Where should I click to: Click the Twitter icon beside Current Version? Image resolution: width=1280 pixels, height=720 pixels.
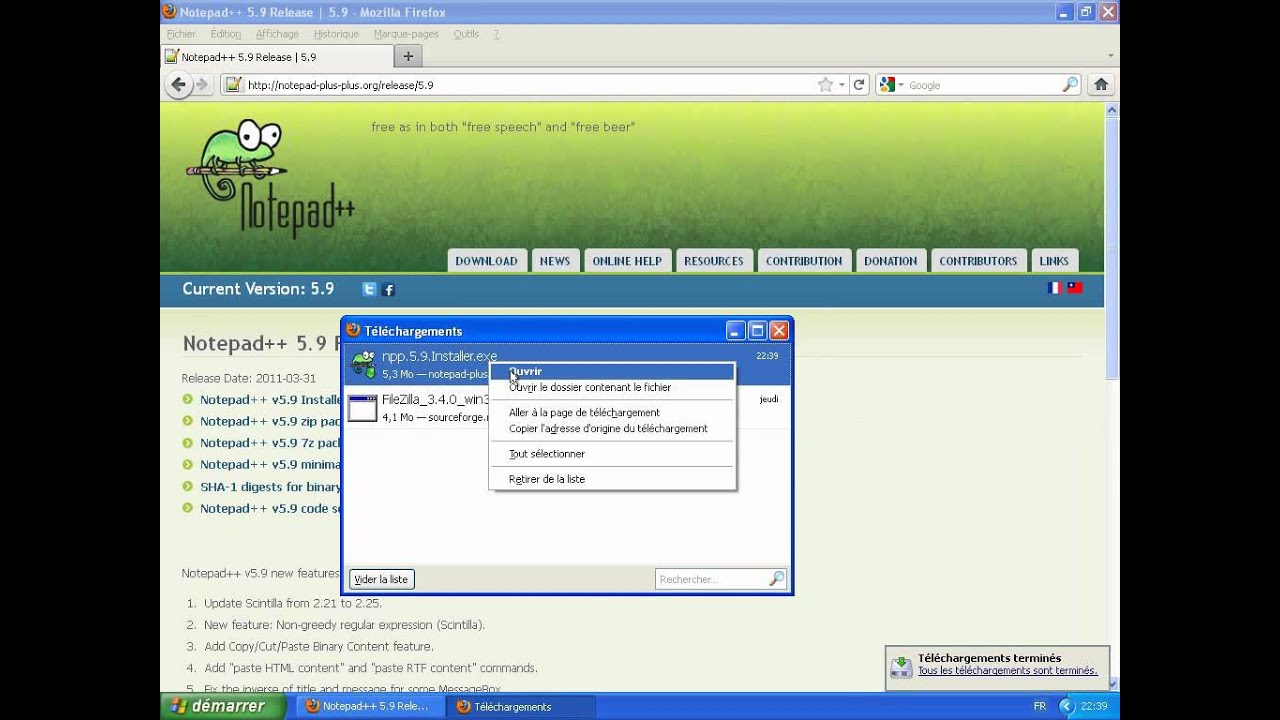pos(370,289)
